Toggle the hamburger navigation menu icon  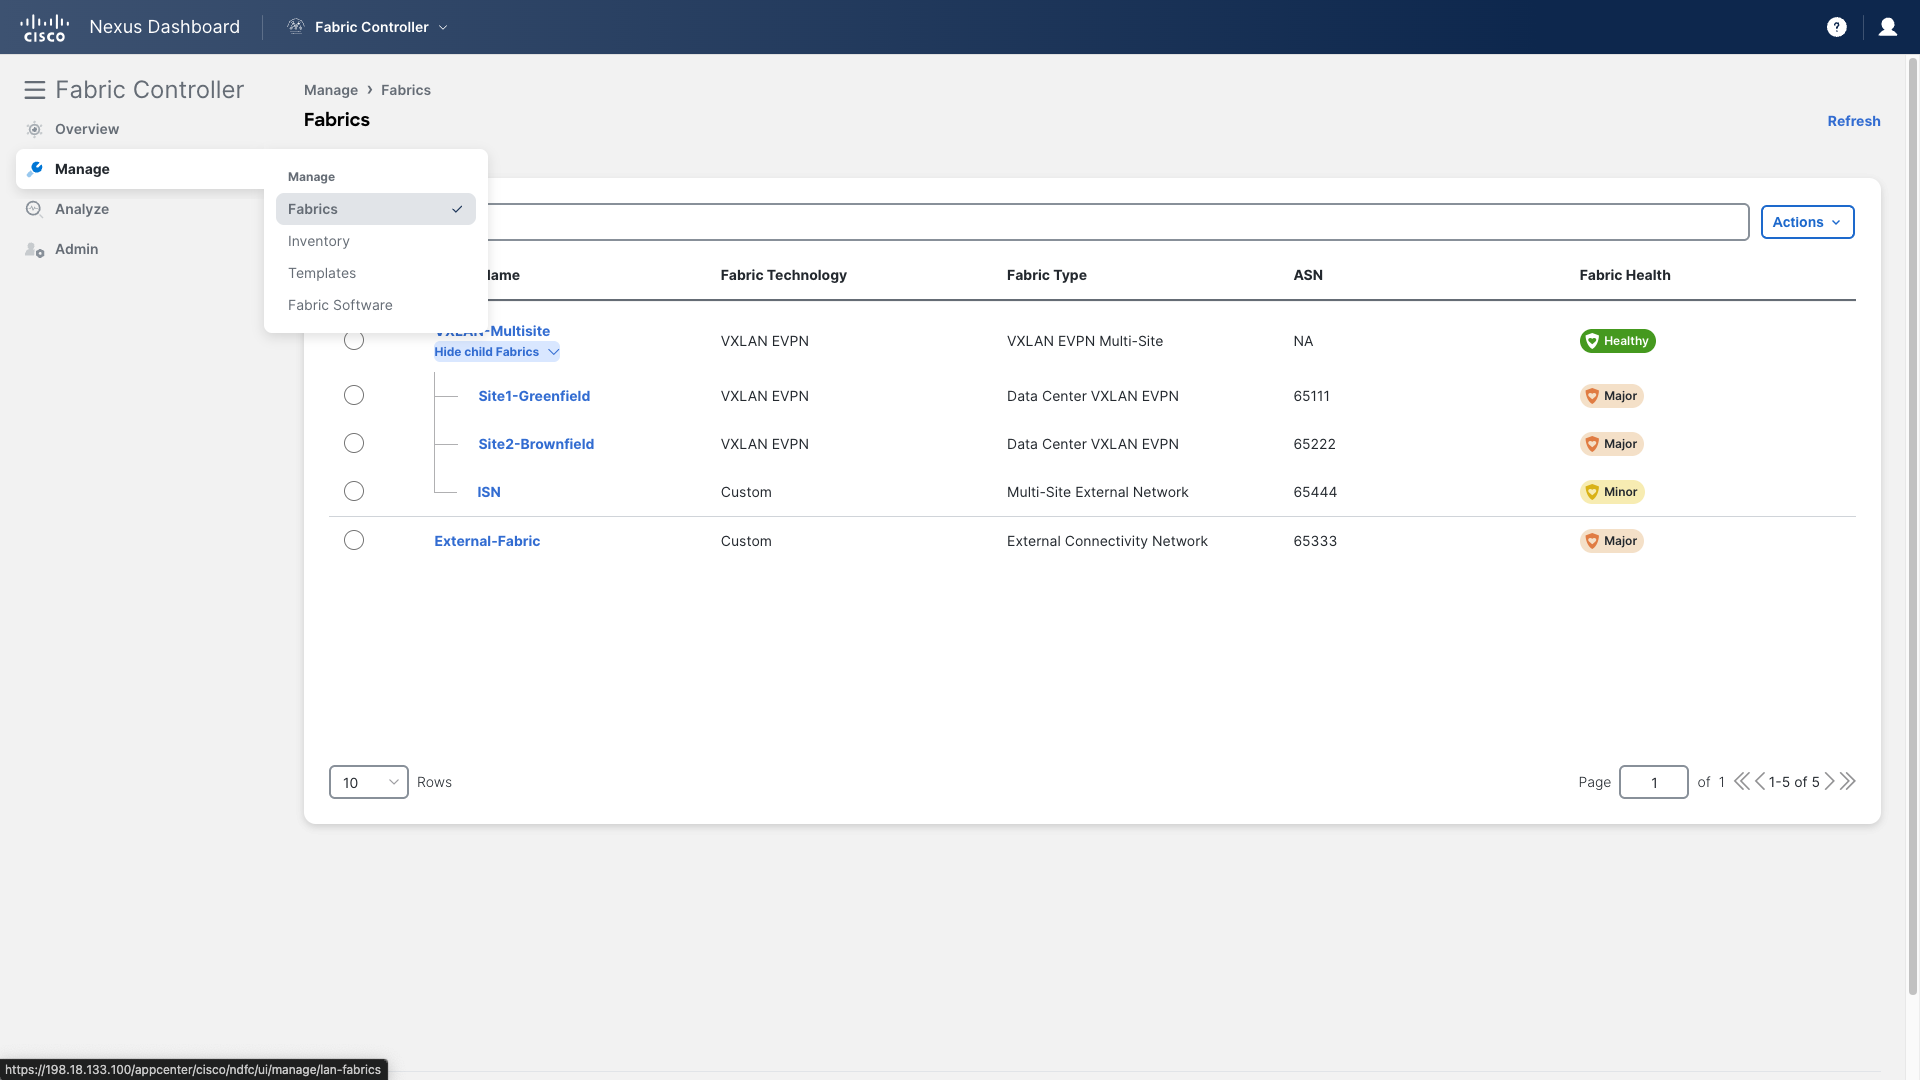pyautogui.click(x=35, y=90)
